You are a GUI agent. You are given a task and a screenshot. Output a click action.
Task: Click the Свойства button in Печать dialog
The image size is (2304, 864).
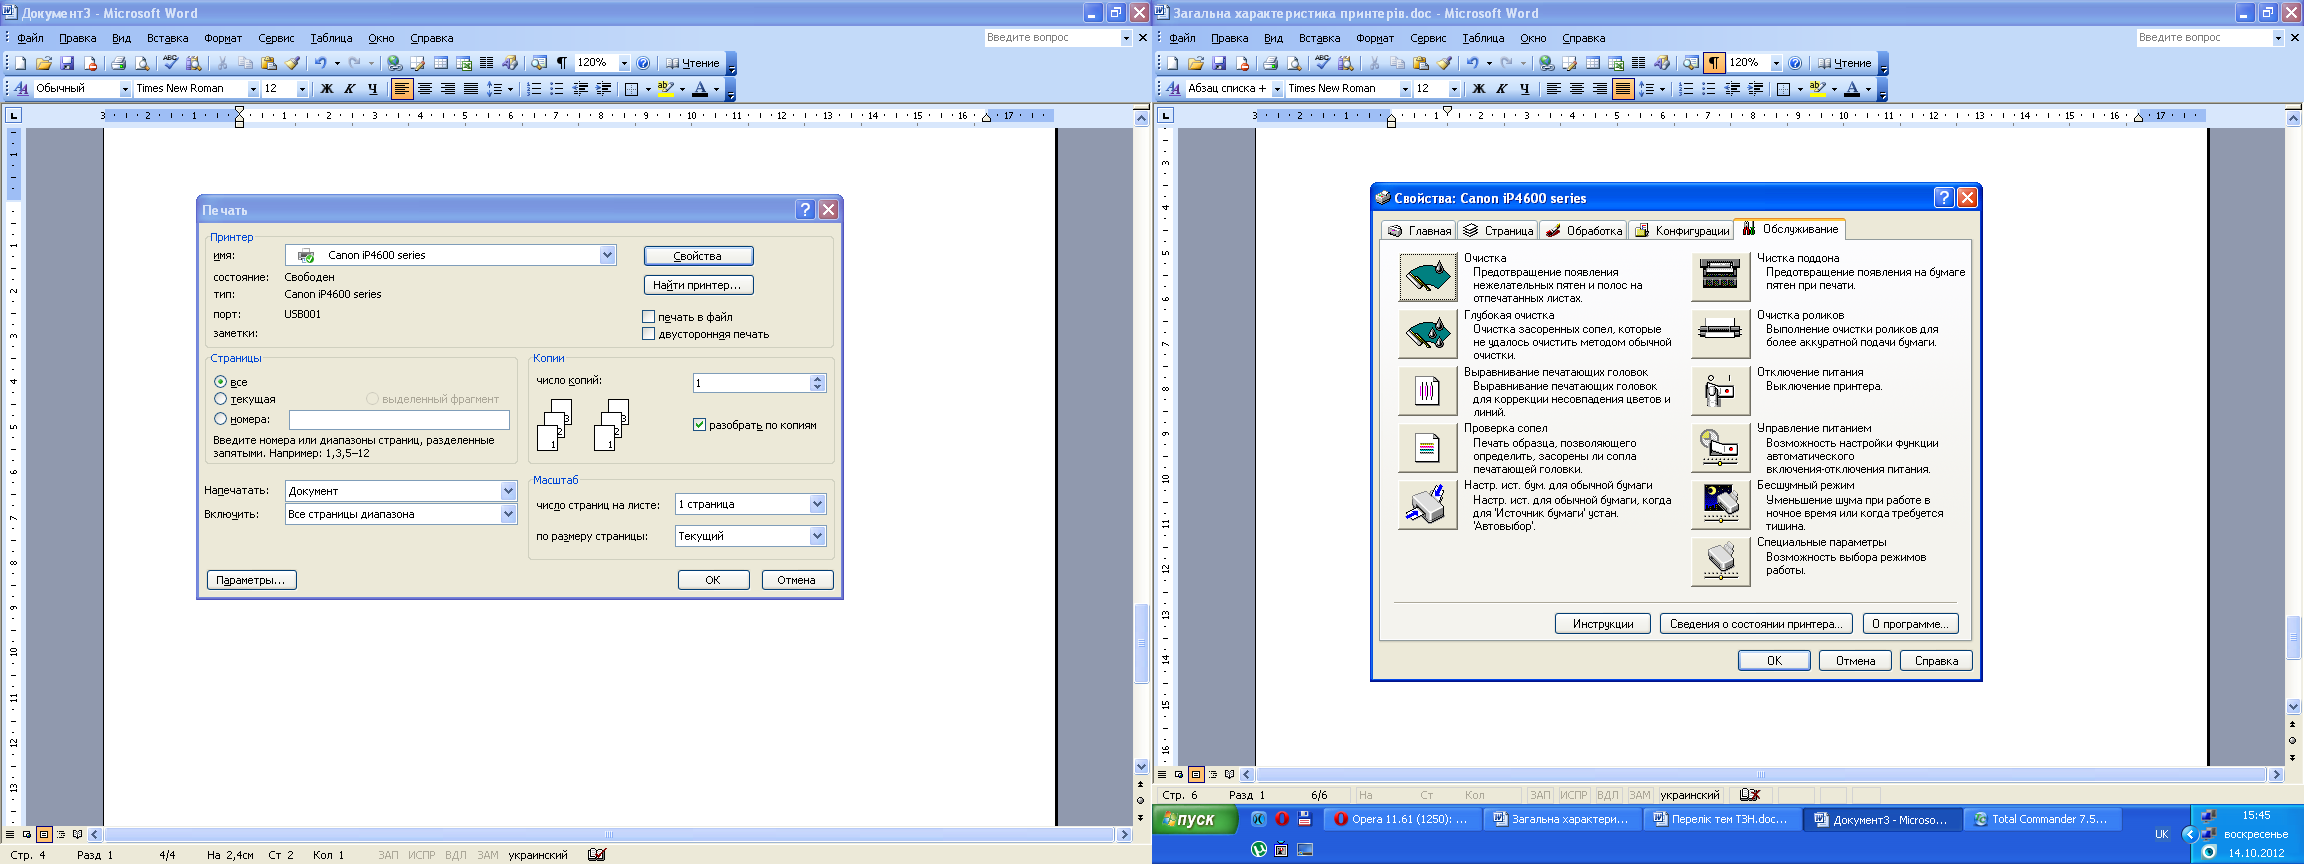tap(698, 256)
